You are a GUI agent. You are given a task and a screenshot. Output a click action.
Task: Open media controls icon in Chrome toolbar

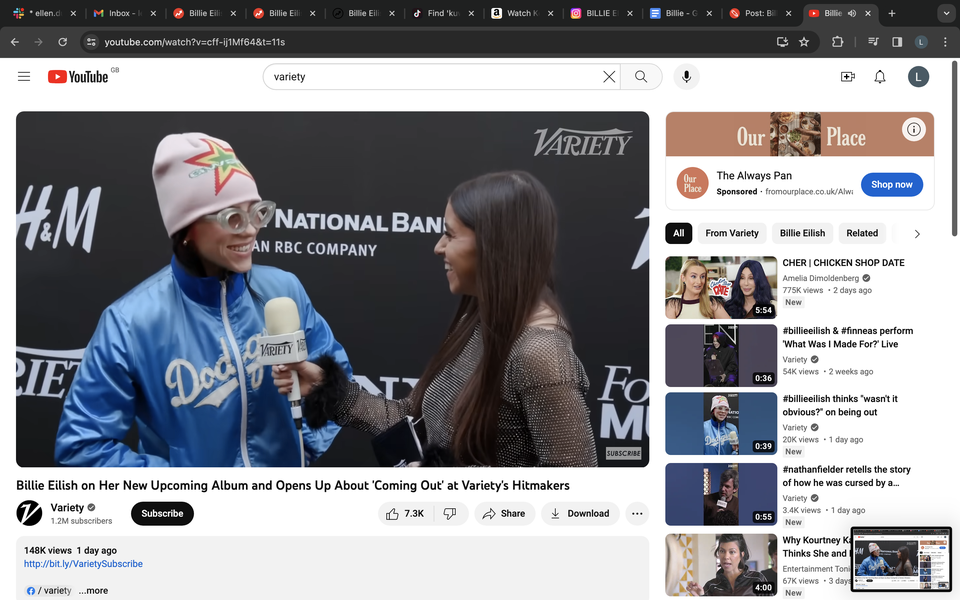coord(873,42)
